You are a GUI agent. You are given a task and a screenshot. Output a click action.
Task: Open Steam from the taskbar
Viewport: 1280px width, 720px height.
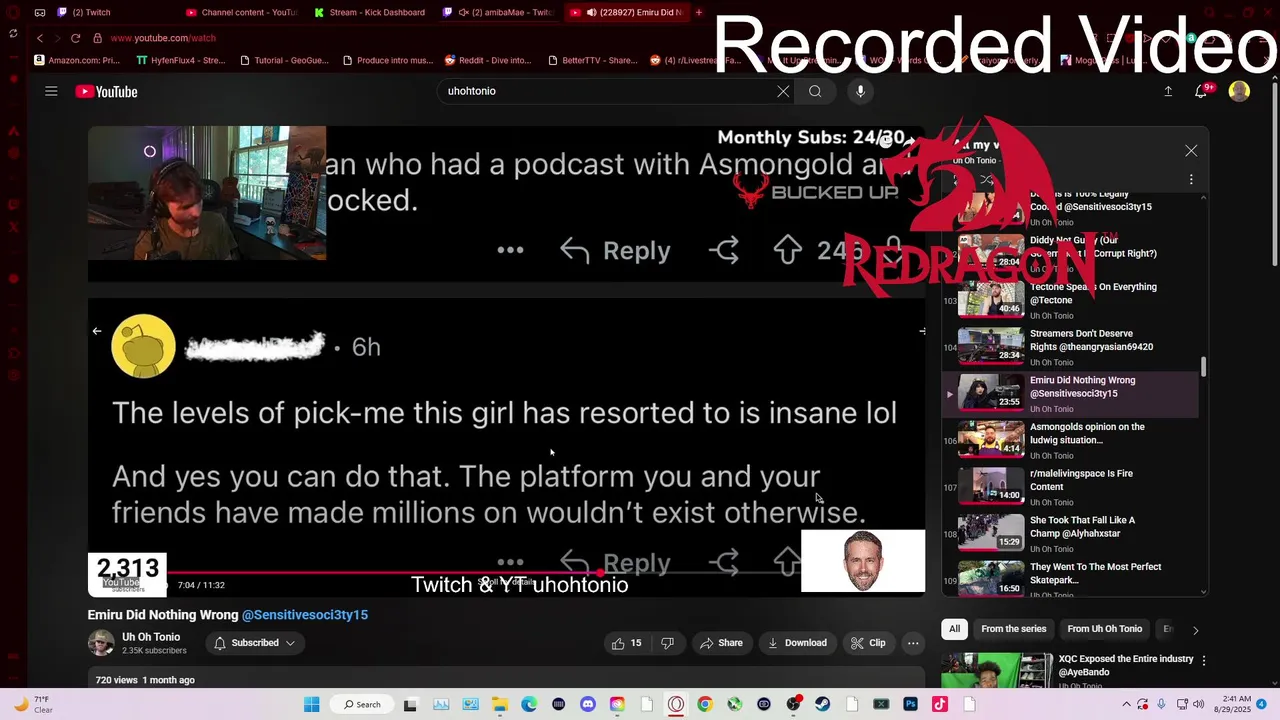pos(822,704)
